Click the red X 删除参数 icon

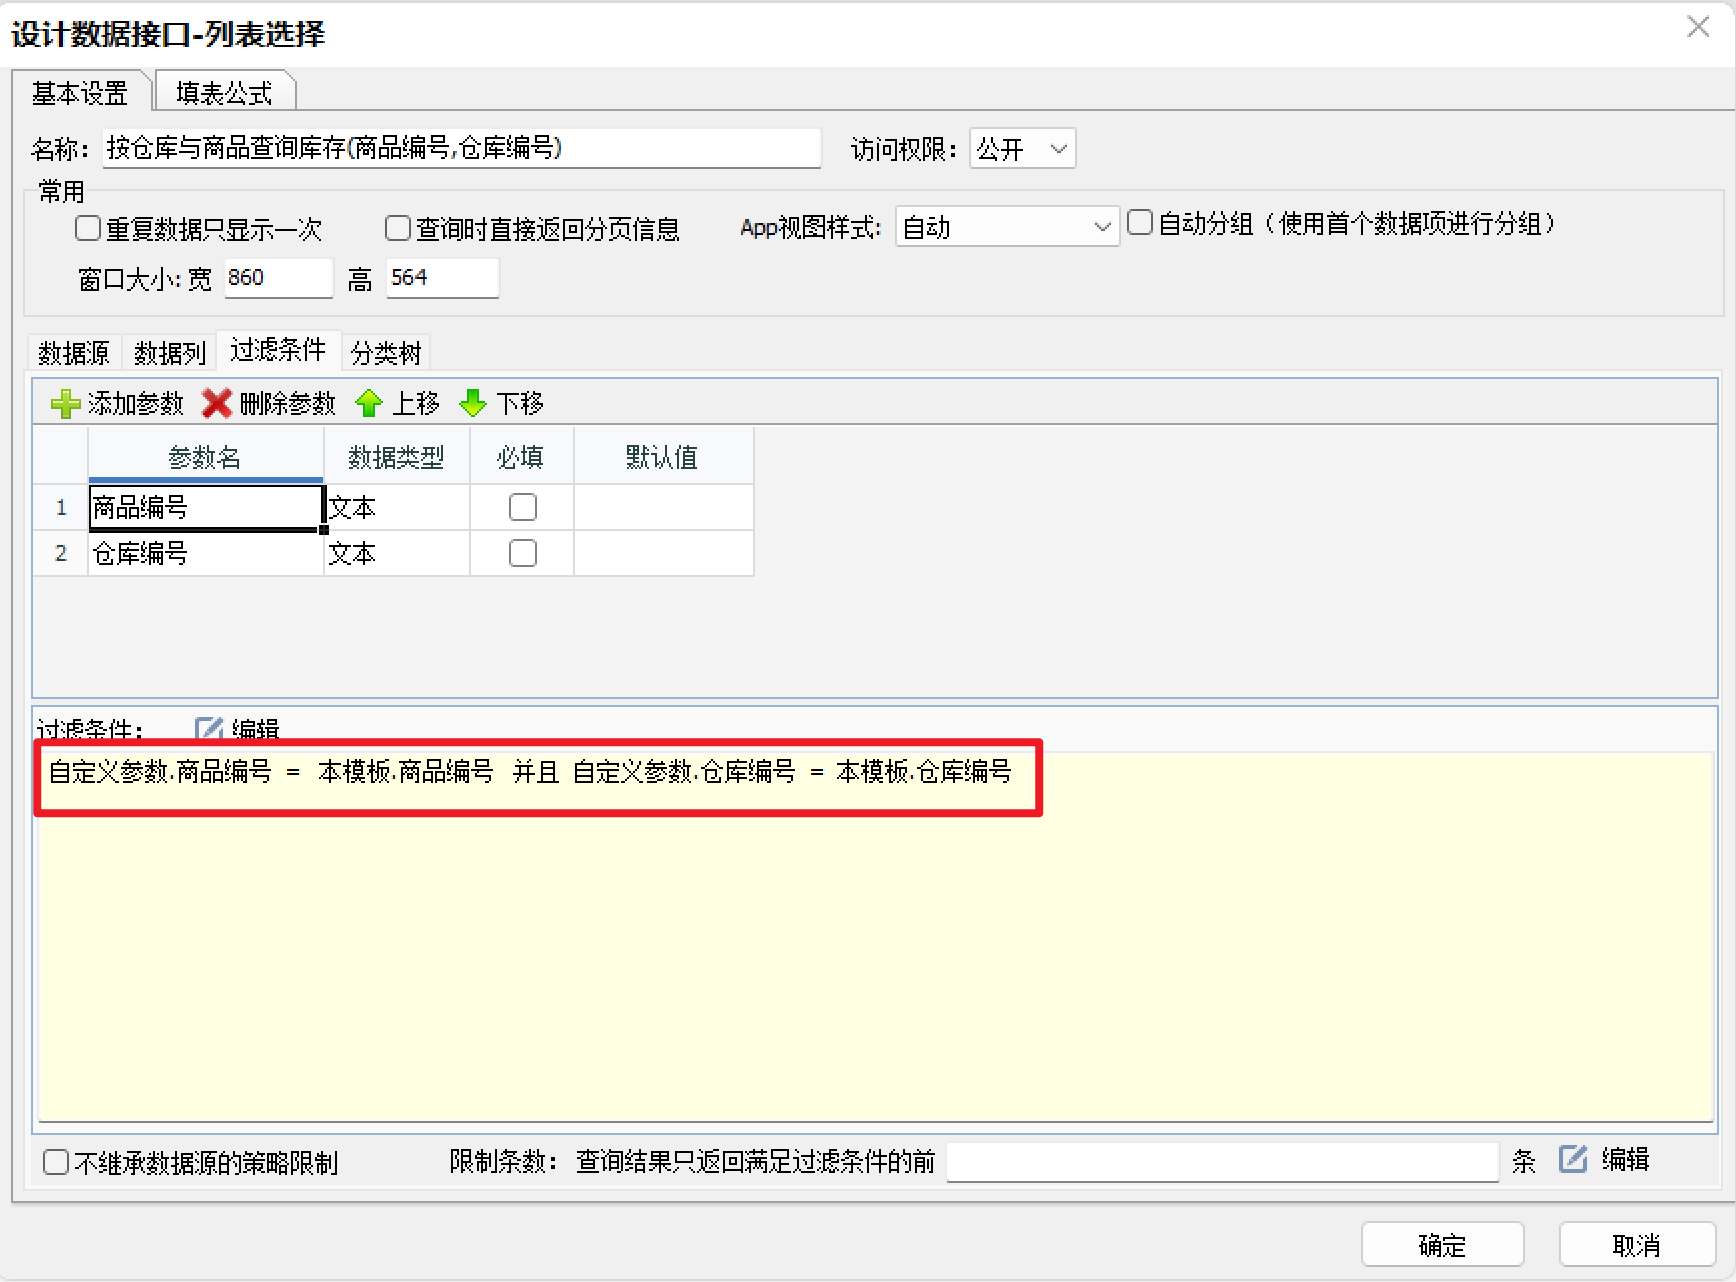[217, 404]
